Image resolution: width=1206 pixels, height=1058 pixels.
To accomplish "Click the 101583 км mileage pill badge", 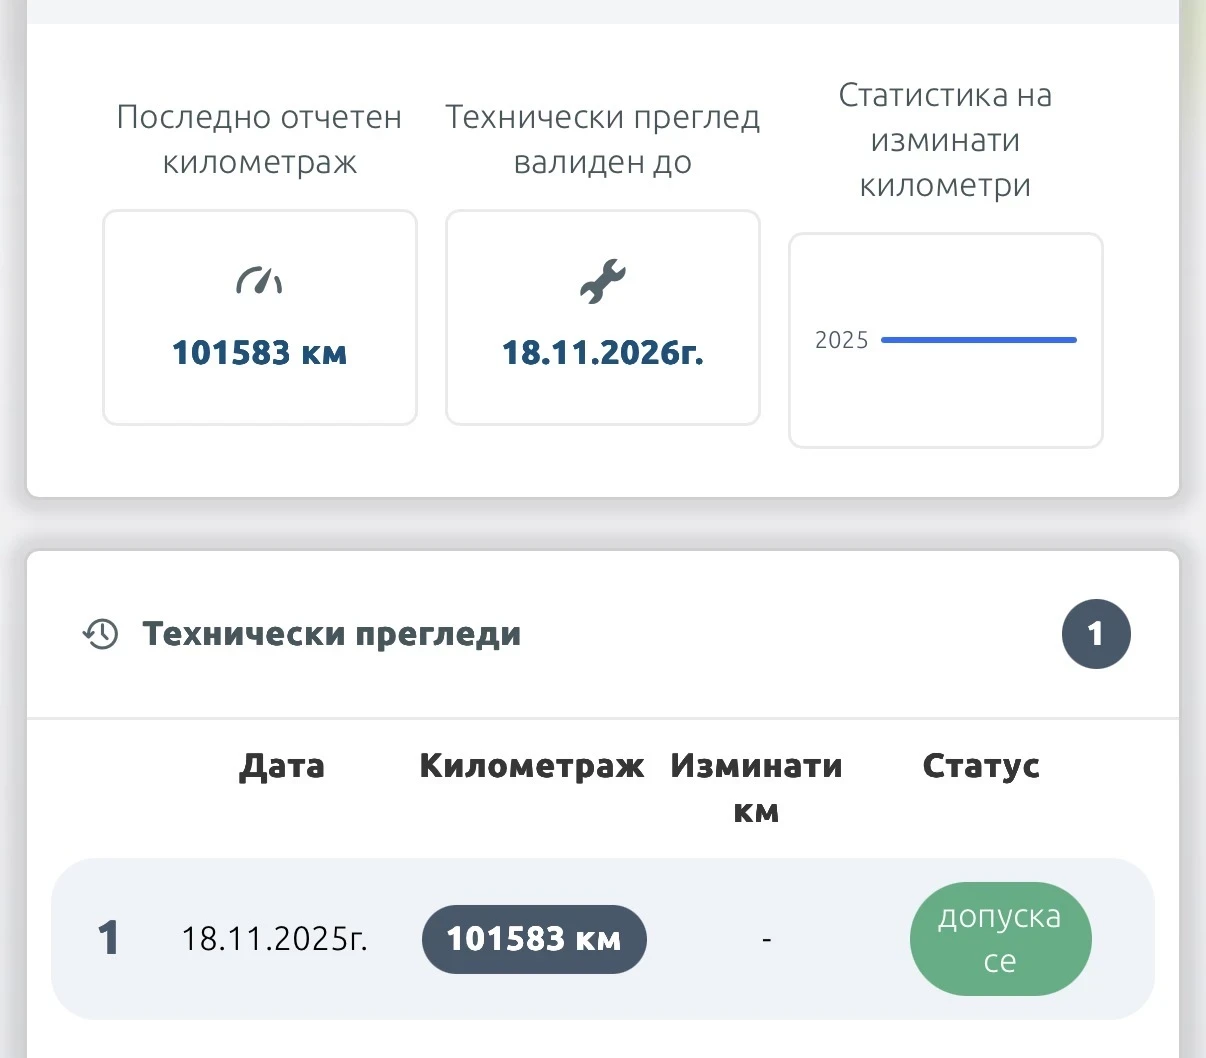I will [534, 939].
